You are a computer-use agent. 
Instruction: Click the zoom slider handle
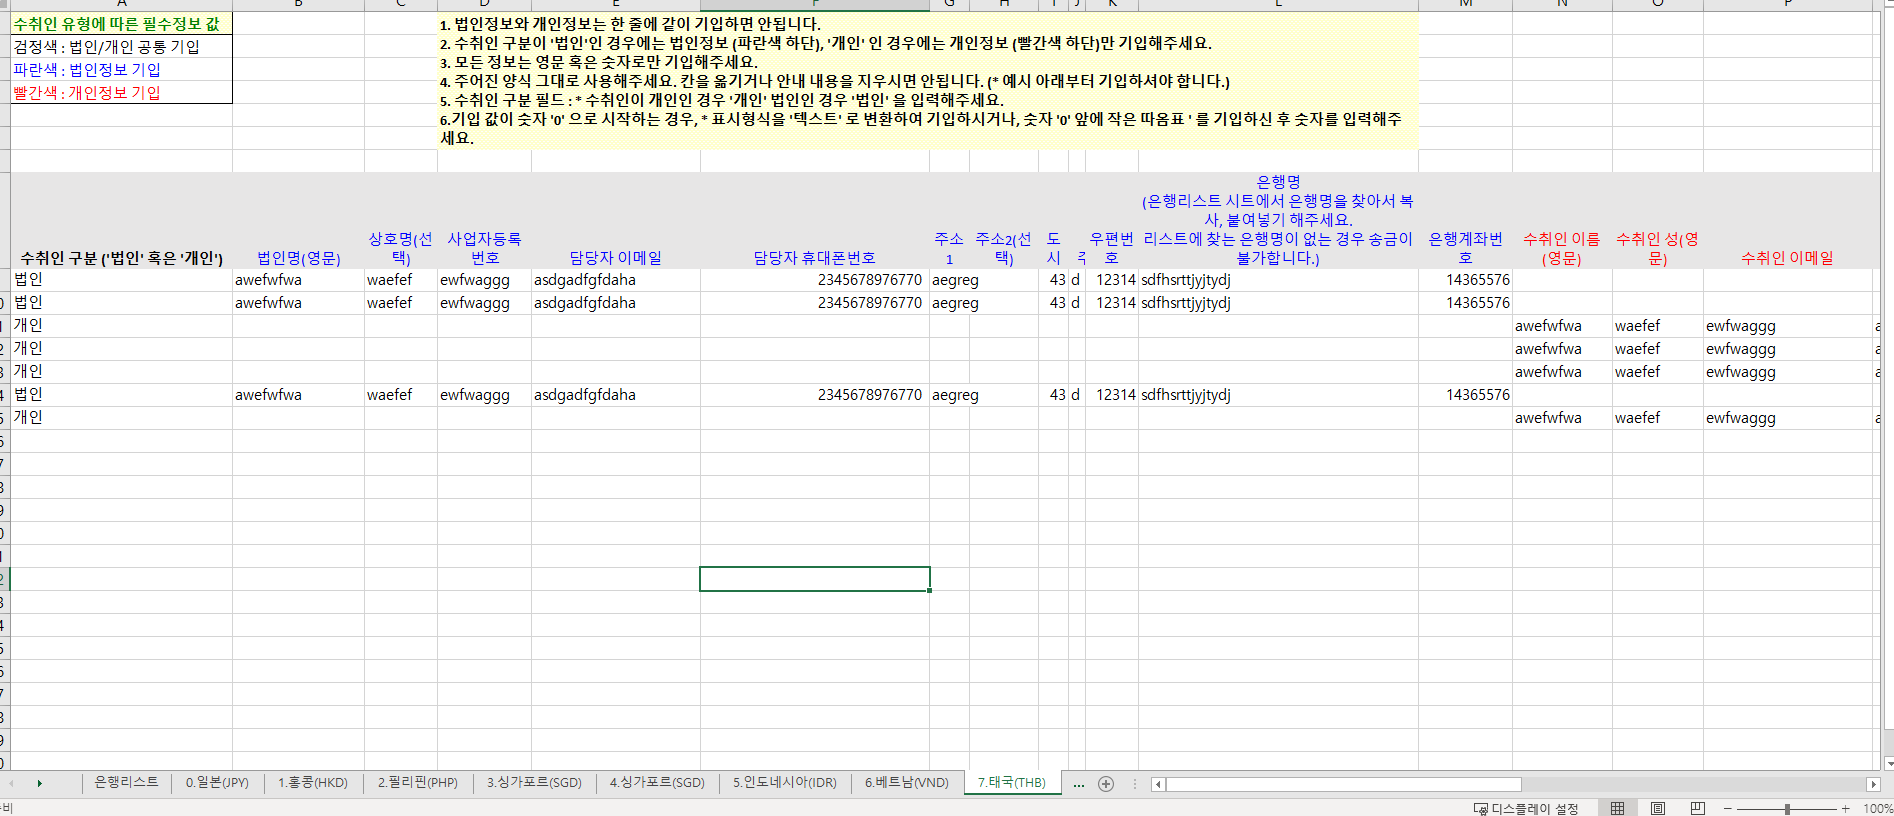coord(1787,808)
